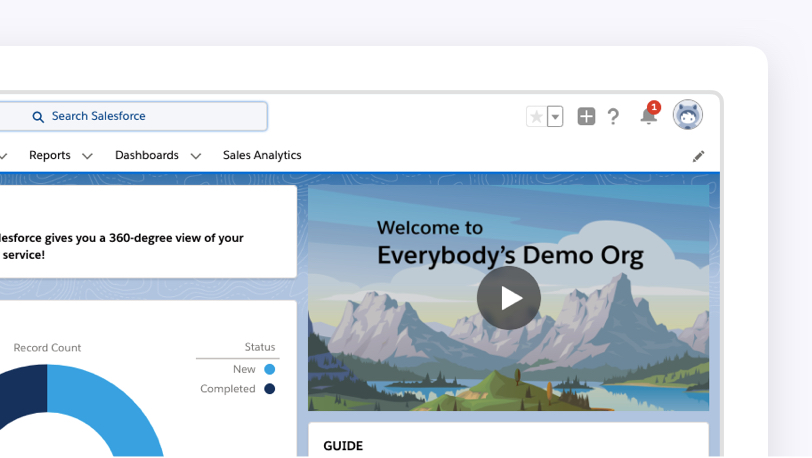
Task: Open the Sales Analytics tab
Action: [262, 155]
